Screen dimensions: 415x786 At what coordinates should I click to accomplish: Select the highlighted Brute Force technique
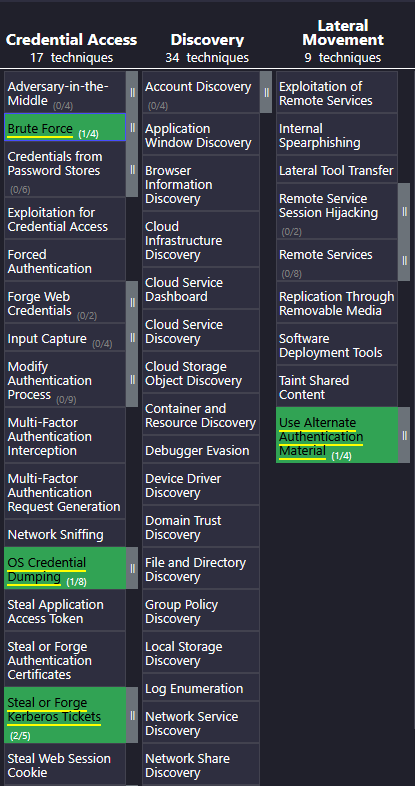[x=65, y=127]
